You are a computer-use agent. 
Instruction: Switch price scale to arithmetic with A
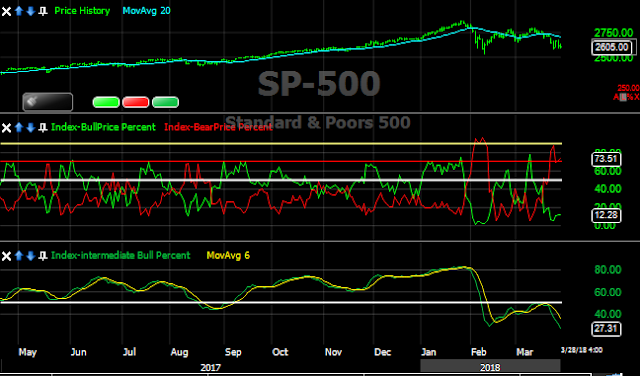pyautogui.click(x=616, y=97)
